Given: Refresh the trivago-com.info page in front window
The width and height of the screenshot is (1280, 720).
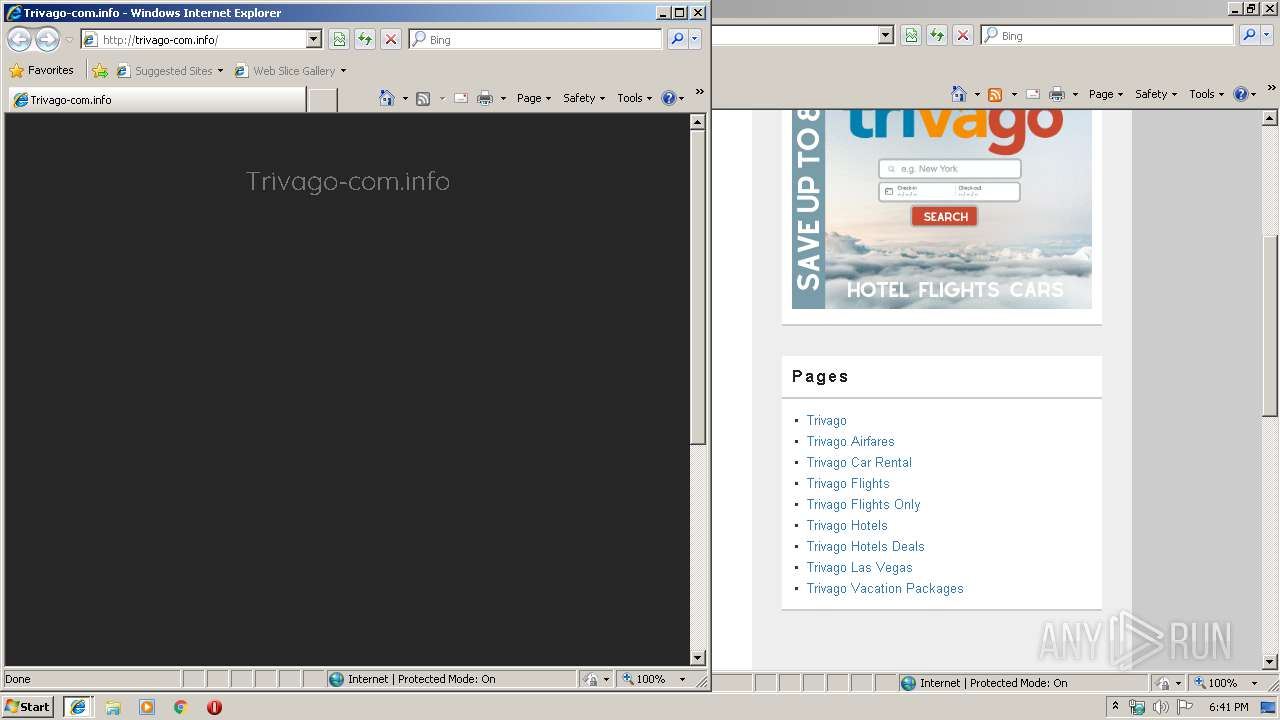Looking at the screenshot, I should 365,39.
